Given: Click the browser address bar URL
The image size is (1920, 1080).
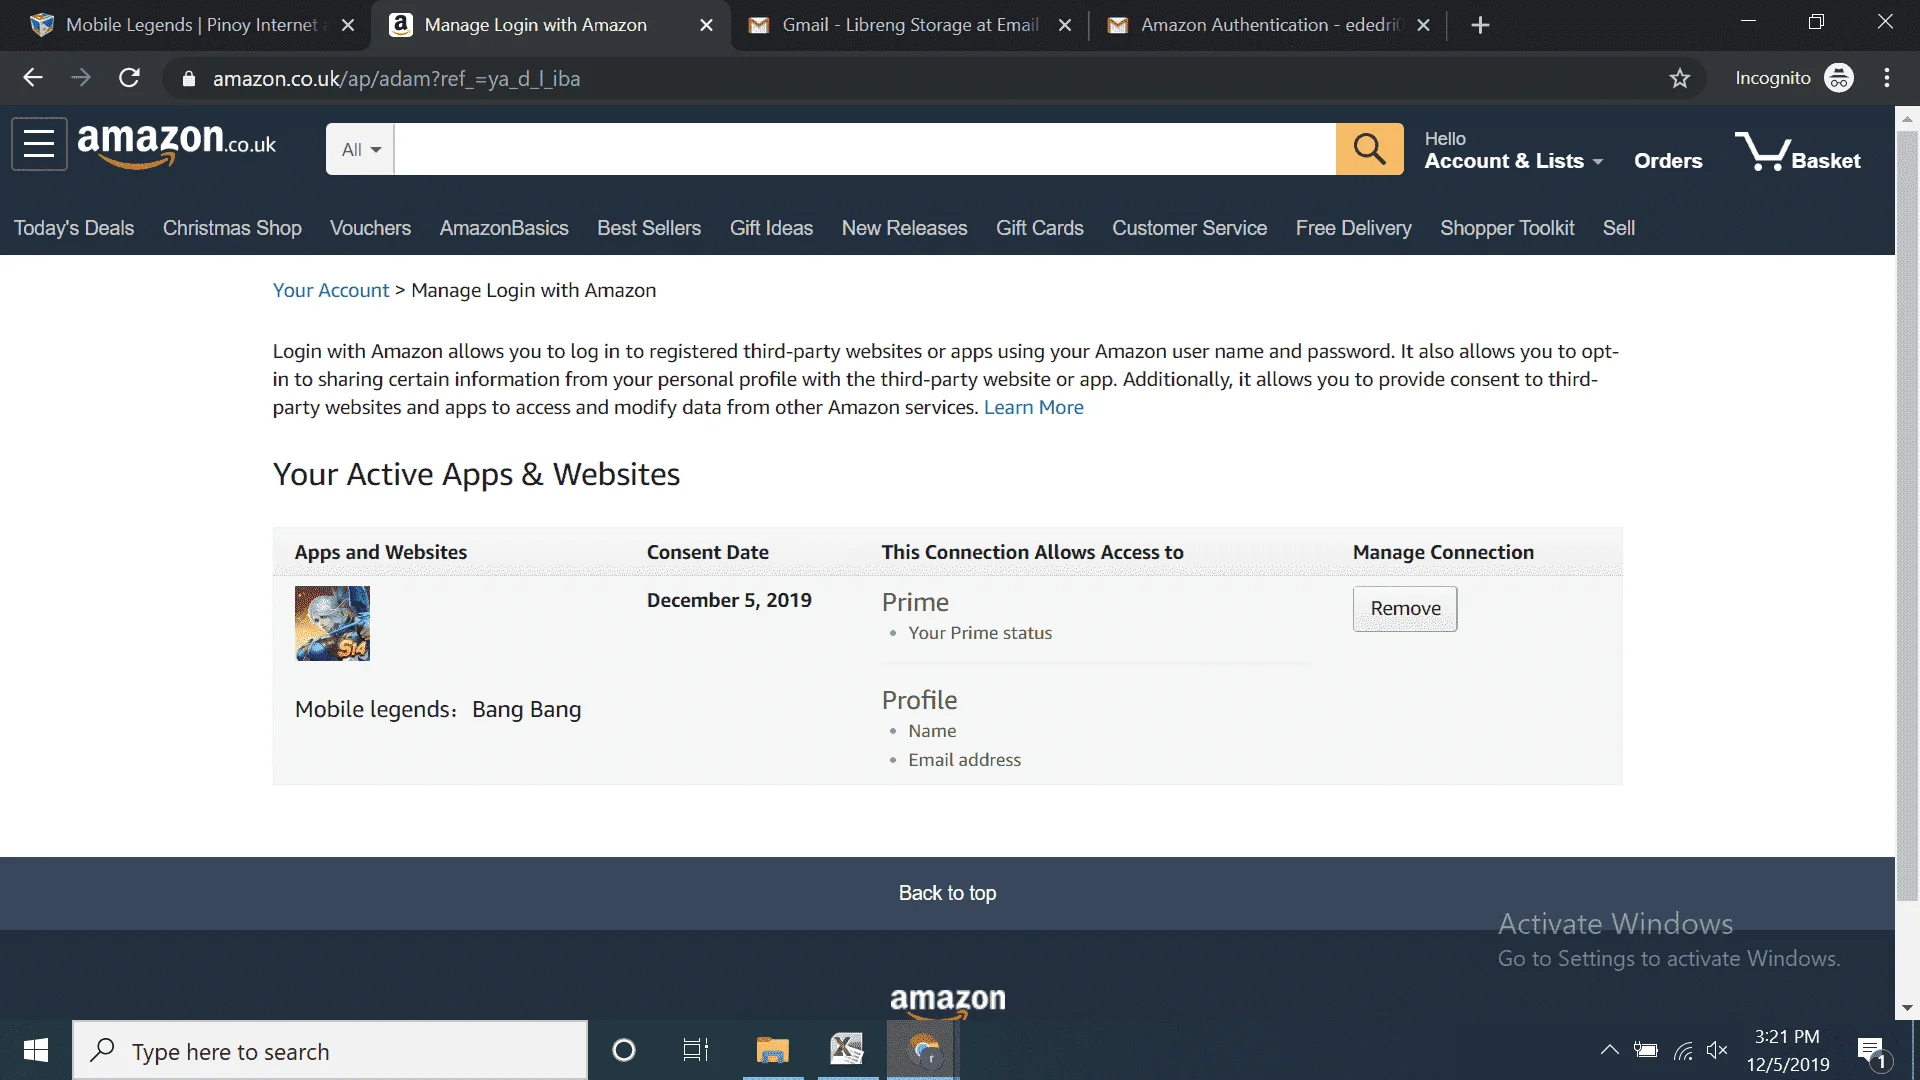Looking at the screenshot, I should pos(396,79).
